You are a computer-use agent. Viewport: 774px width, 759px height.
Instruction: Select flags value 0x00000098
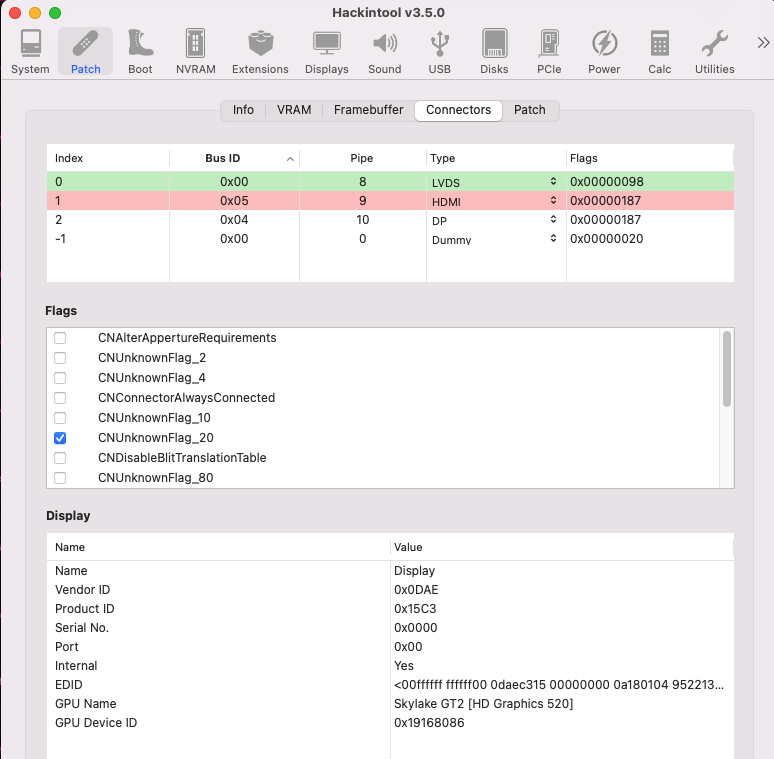tap(607, 182)
